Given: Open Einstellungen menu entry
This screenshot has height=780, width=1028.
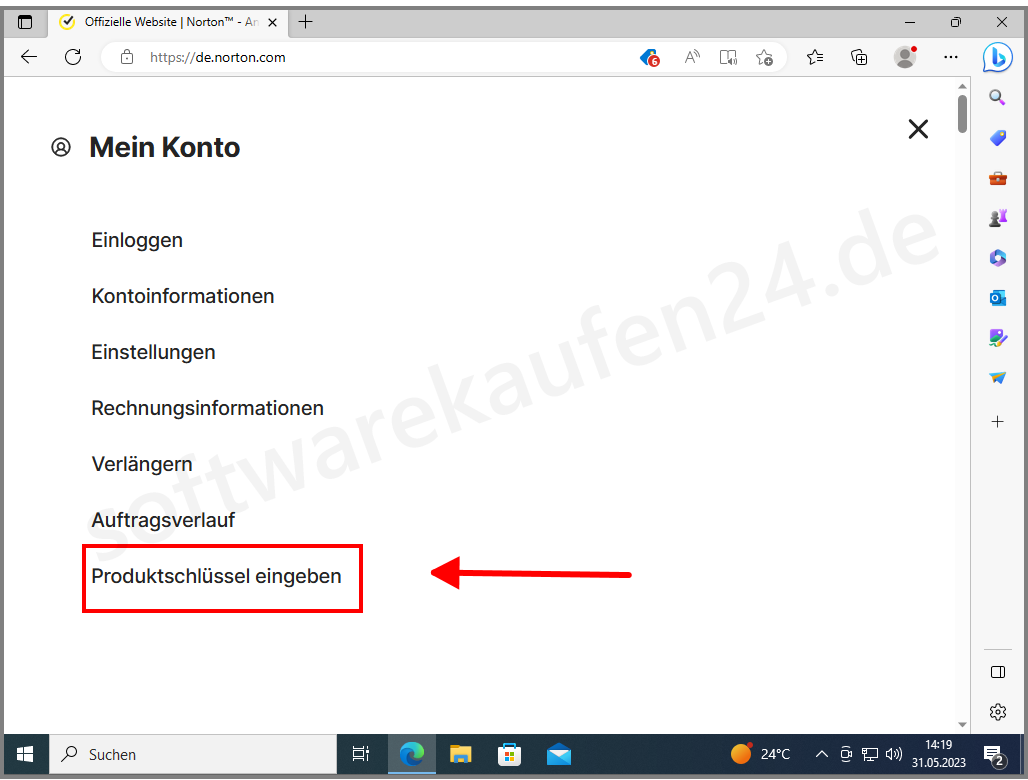Looking at the screenshot, I should pos(153,352).
